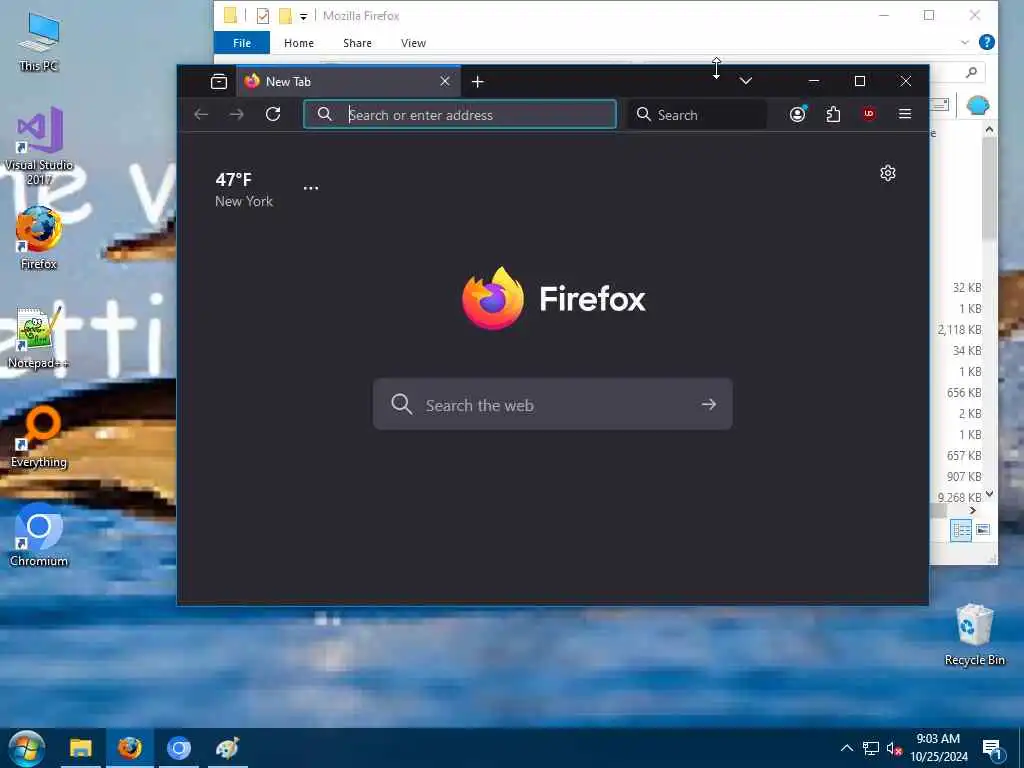Image resolution: width=1024 pixels, height=768 pixels.
Task: Open the clock showing 9:03 AM
Action: pos(938,748)
